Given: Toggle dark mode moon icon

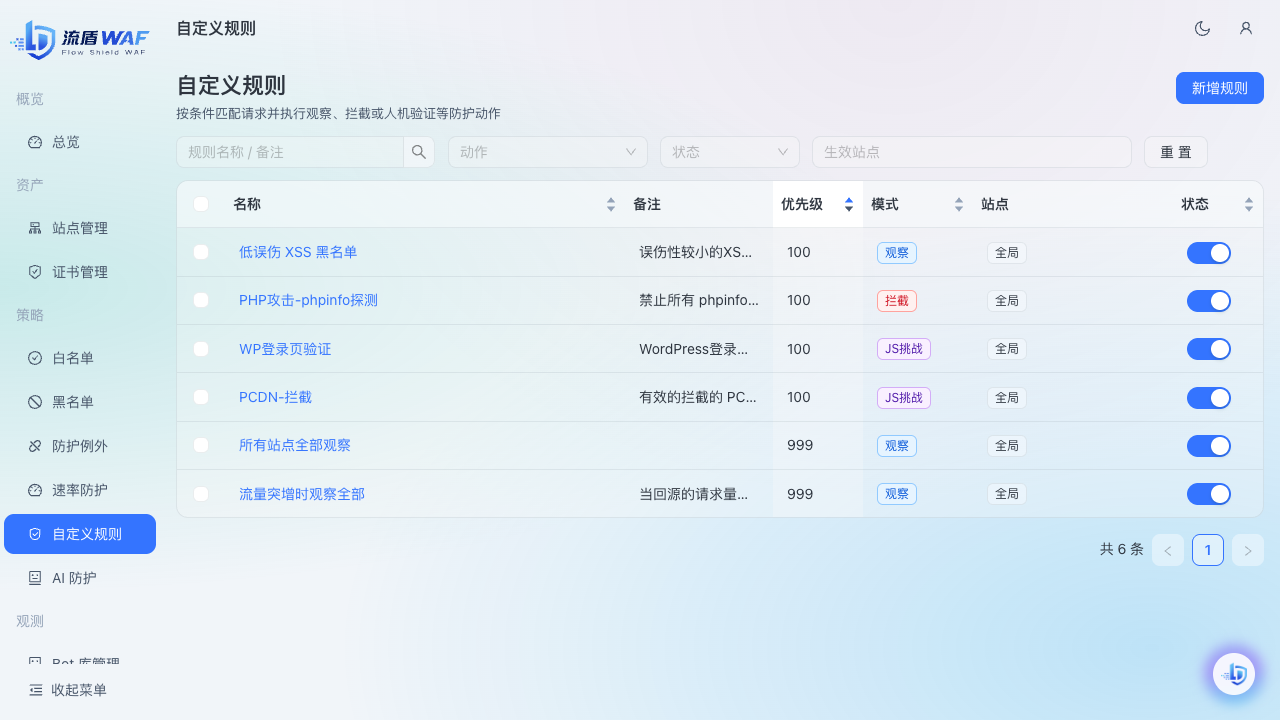Looking at the screenshot, I should tap(1203, 28).
